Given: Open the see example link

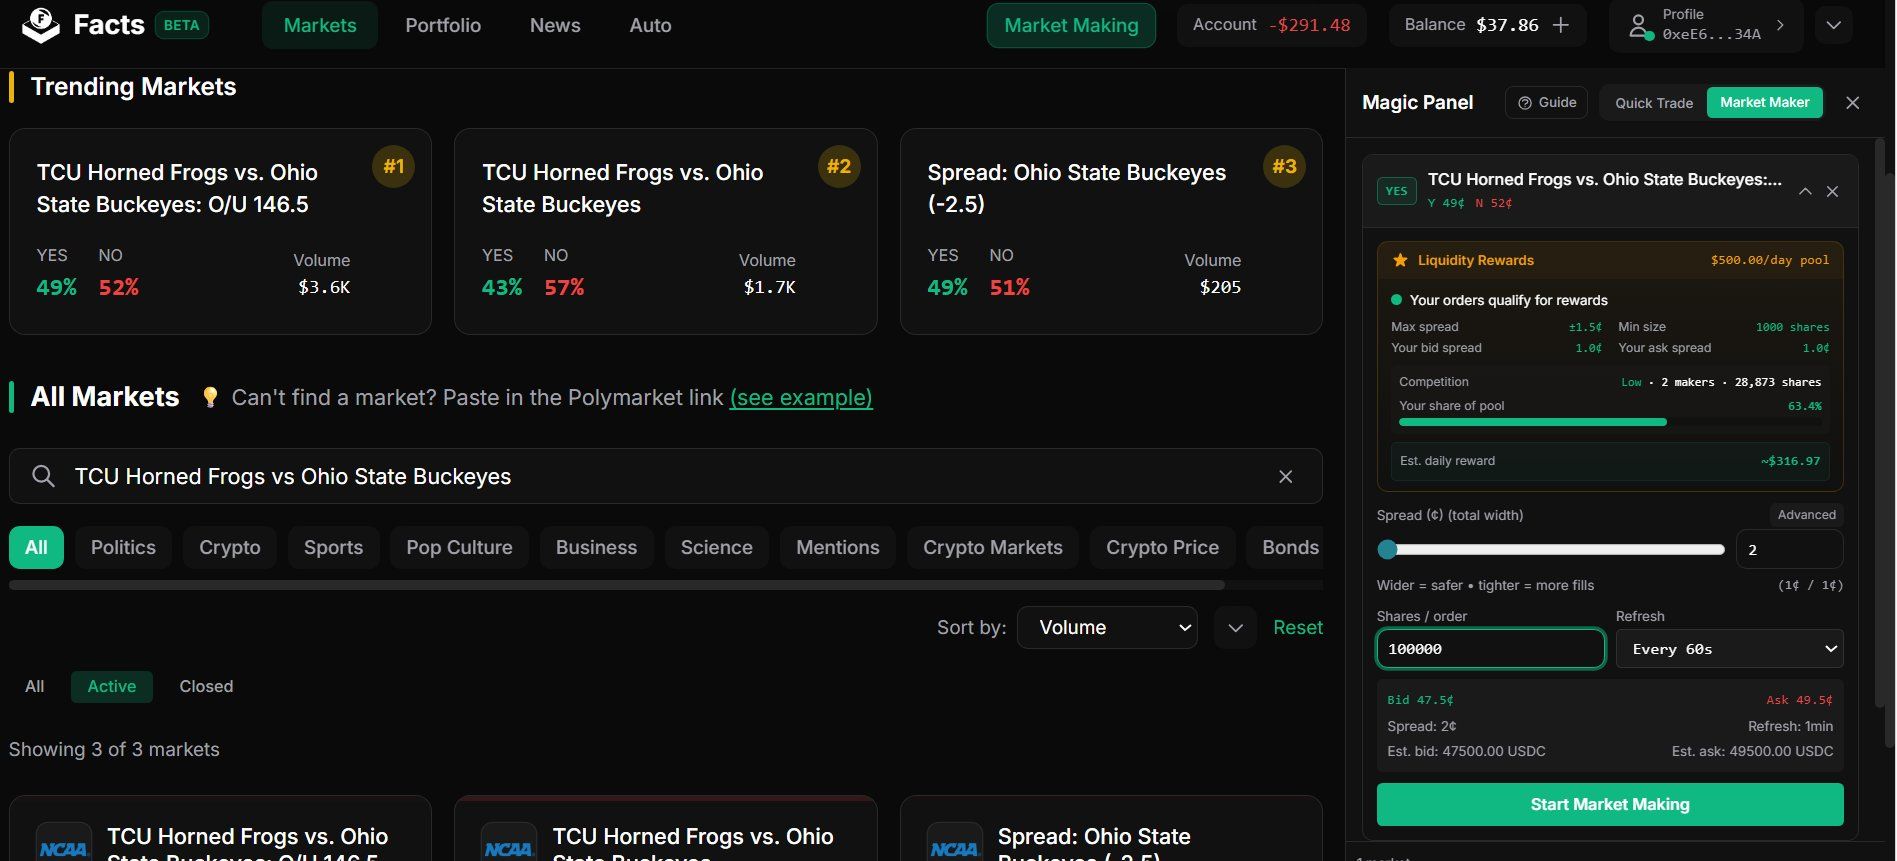Looking at the screenshot, I should 800,398.
